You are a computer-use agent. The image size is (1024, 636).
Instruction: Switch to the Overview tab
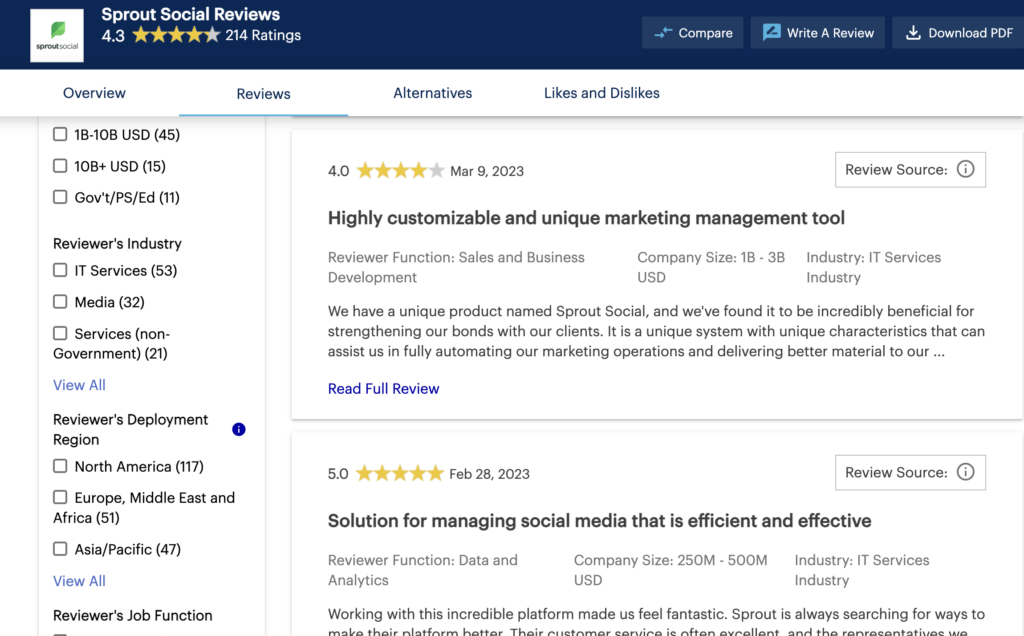point(94,93)
